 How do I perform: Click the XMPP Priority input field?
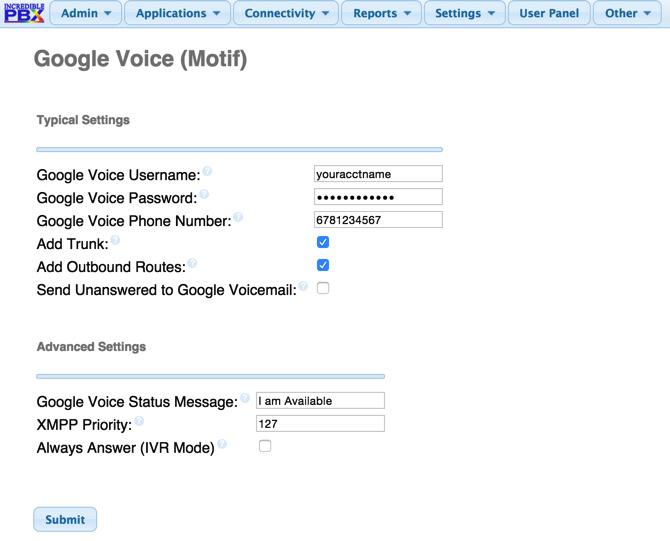point(320,424)
